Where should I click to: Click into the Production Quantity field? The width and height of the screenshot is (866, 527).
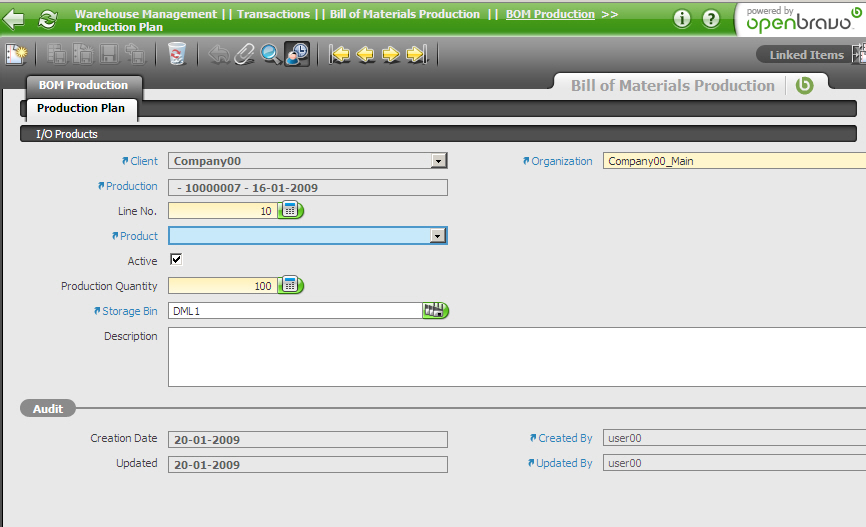pos(222,285)
